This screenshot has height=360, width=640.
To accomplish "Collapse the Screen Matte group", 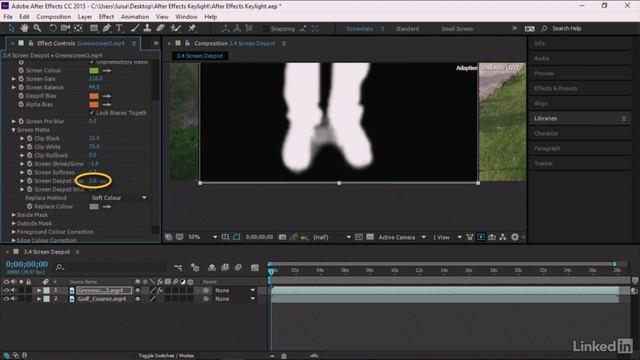I will [x=13, y=130].
